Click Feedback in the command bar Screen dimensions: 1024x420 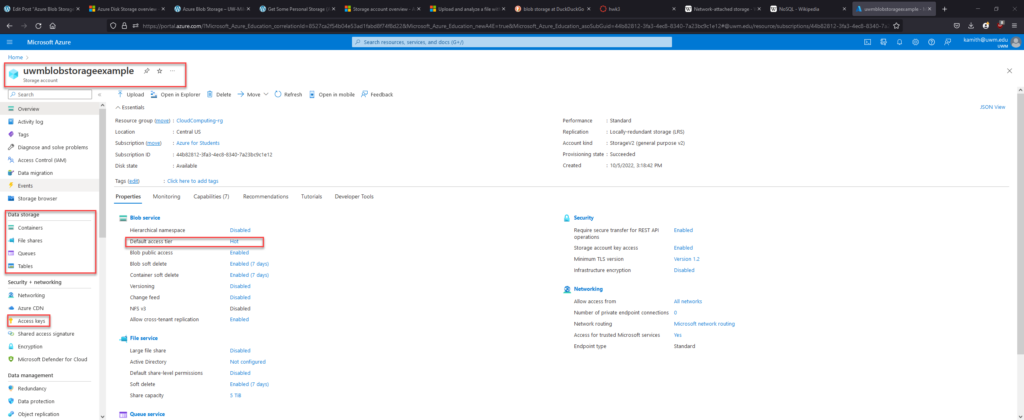pos(377,94)
